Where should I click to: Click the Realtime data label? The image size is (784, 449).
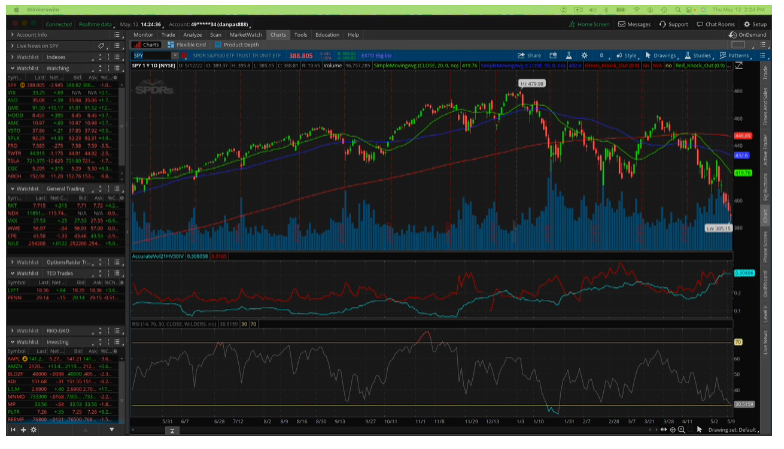pos(95,24)
